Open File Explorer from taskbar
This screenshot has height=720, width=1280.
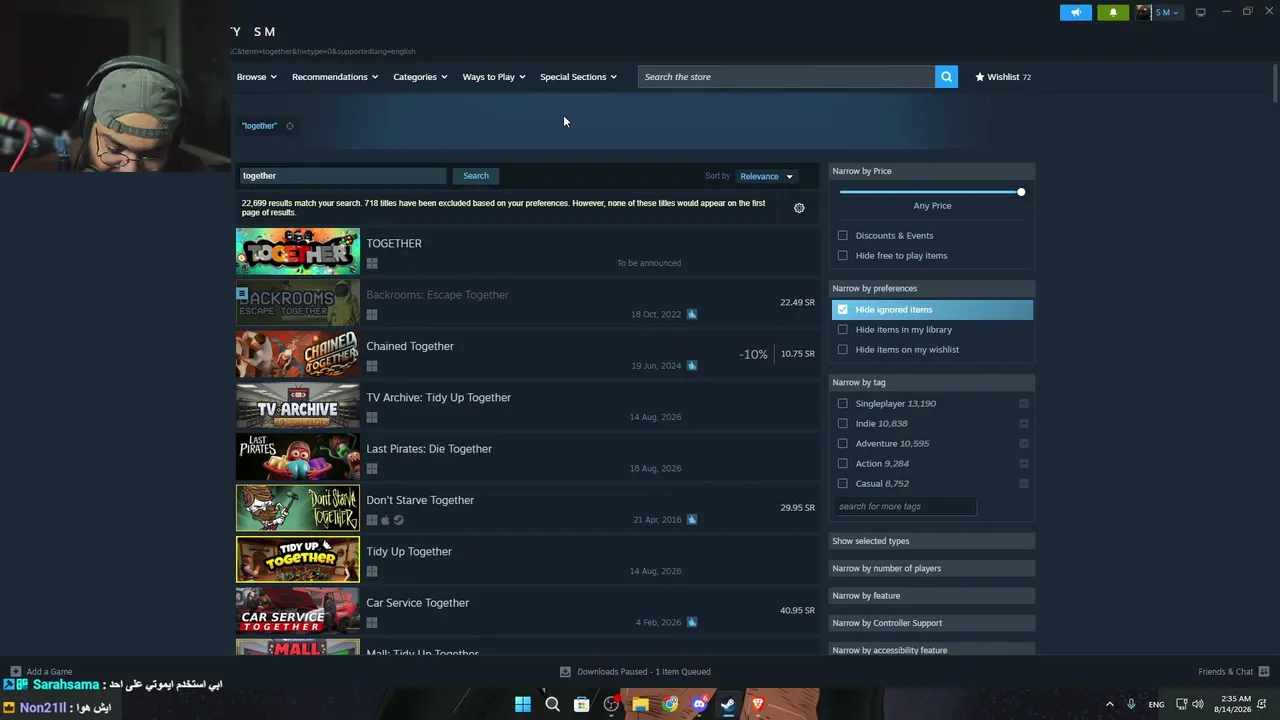point(640,704)
